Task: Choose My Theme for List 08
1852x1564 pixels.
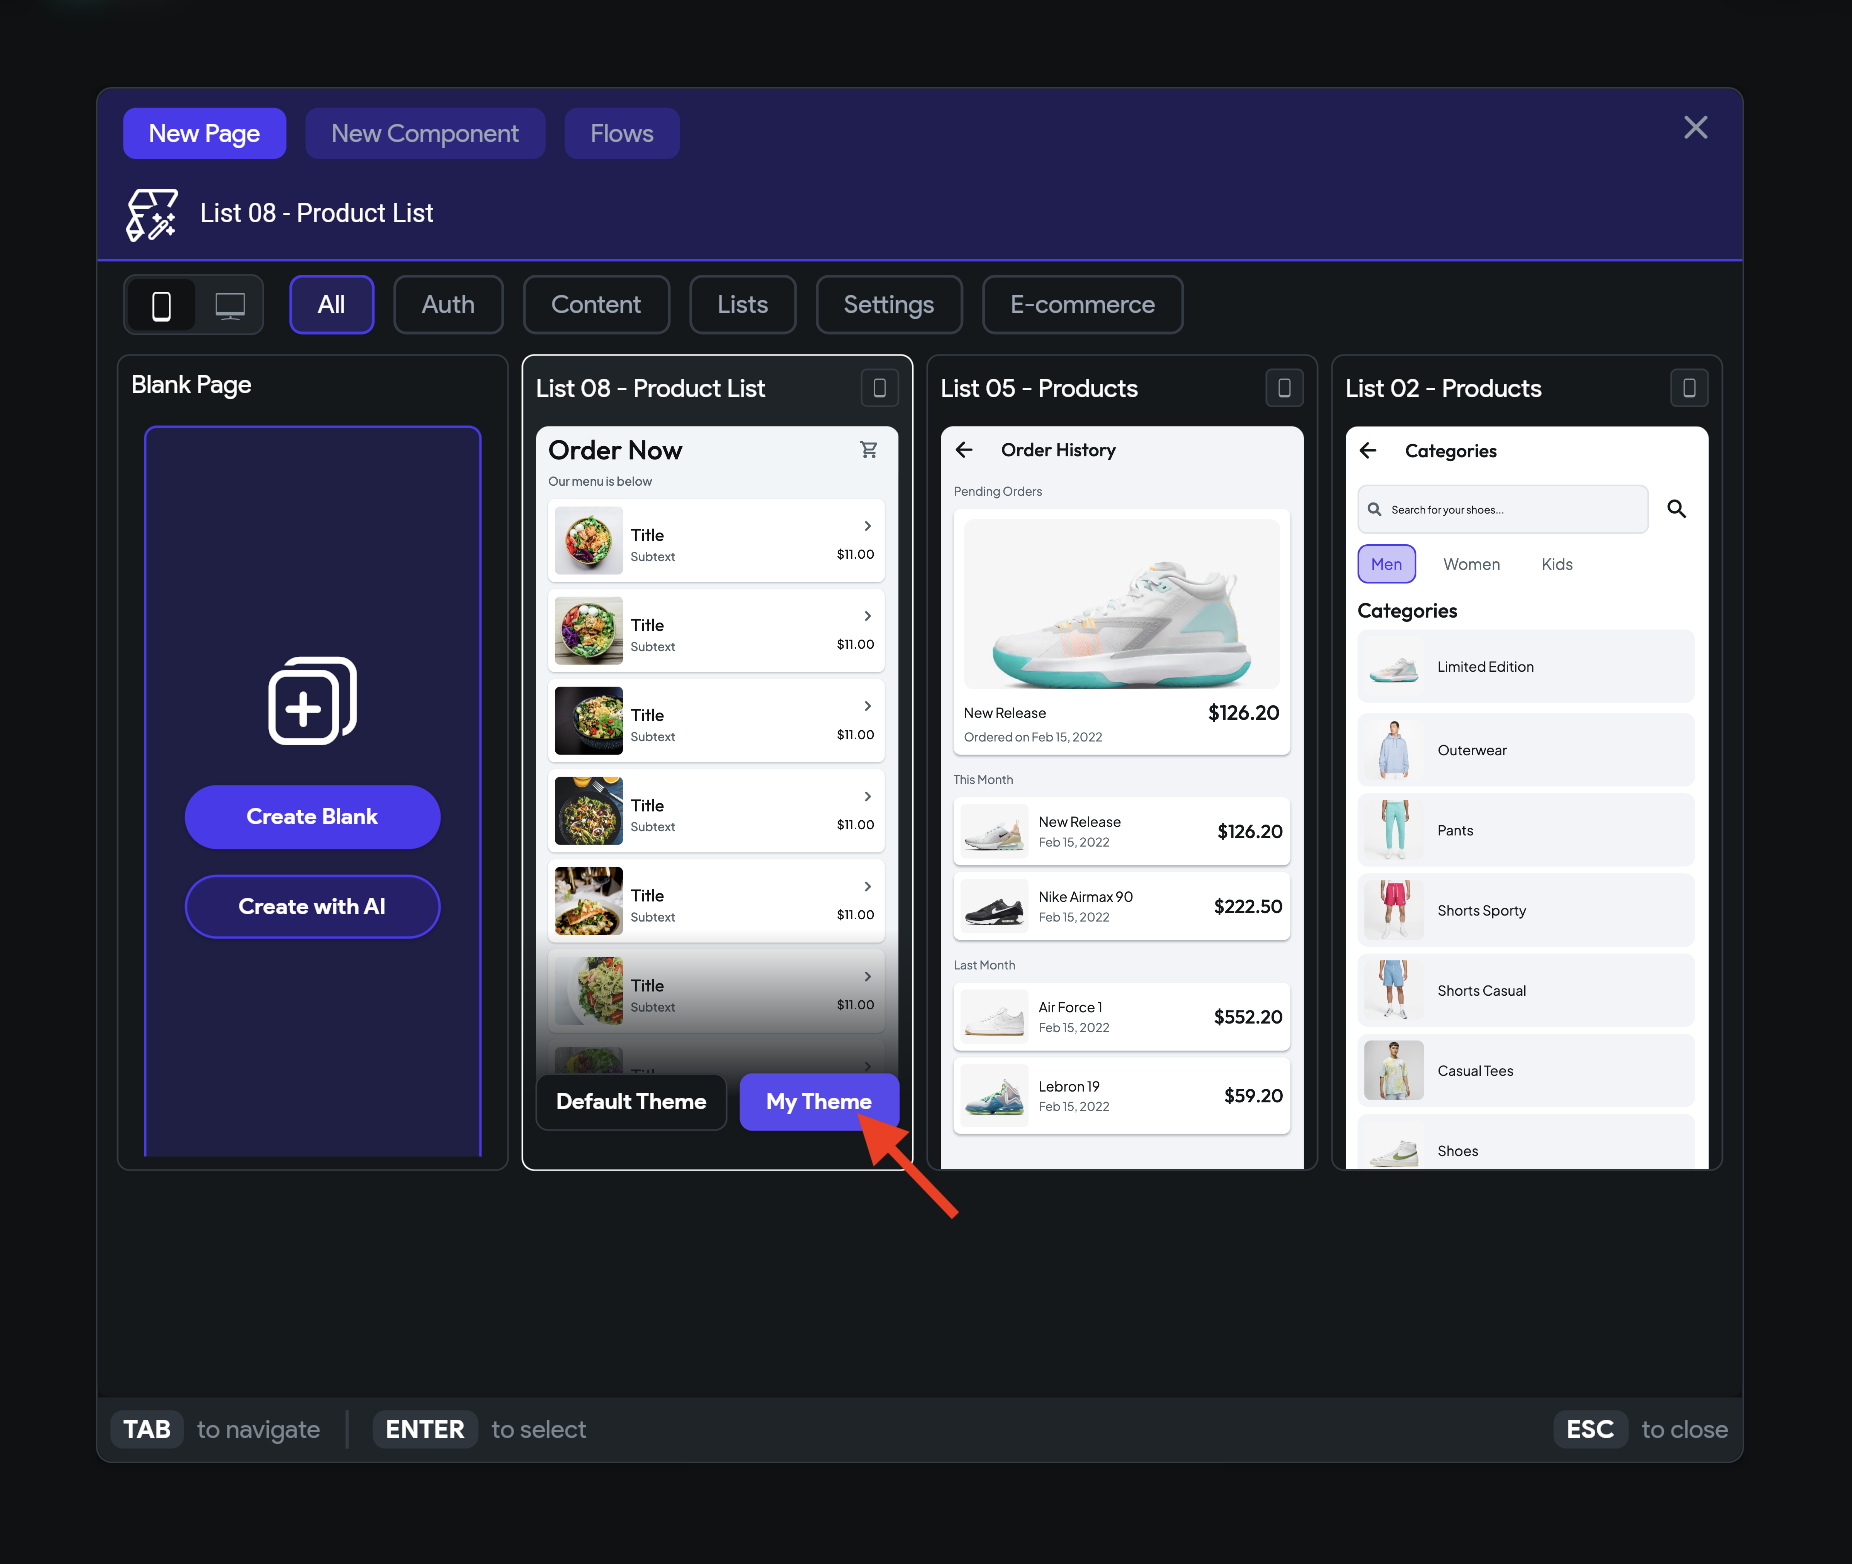Action: click(x=819, y=1102)
